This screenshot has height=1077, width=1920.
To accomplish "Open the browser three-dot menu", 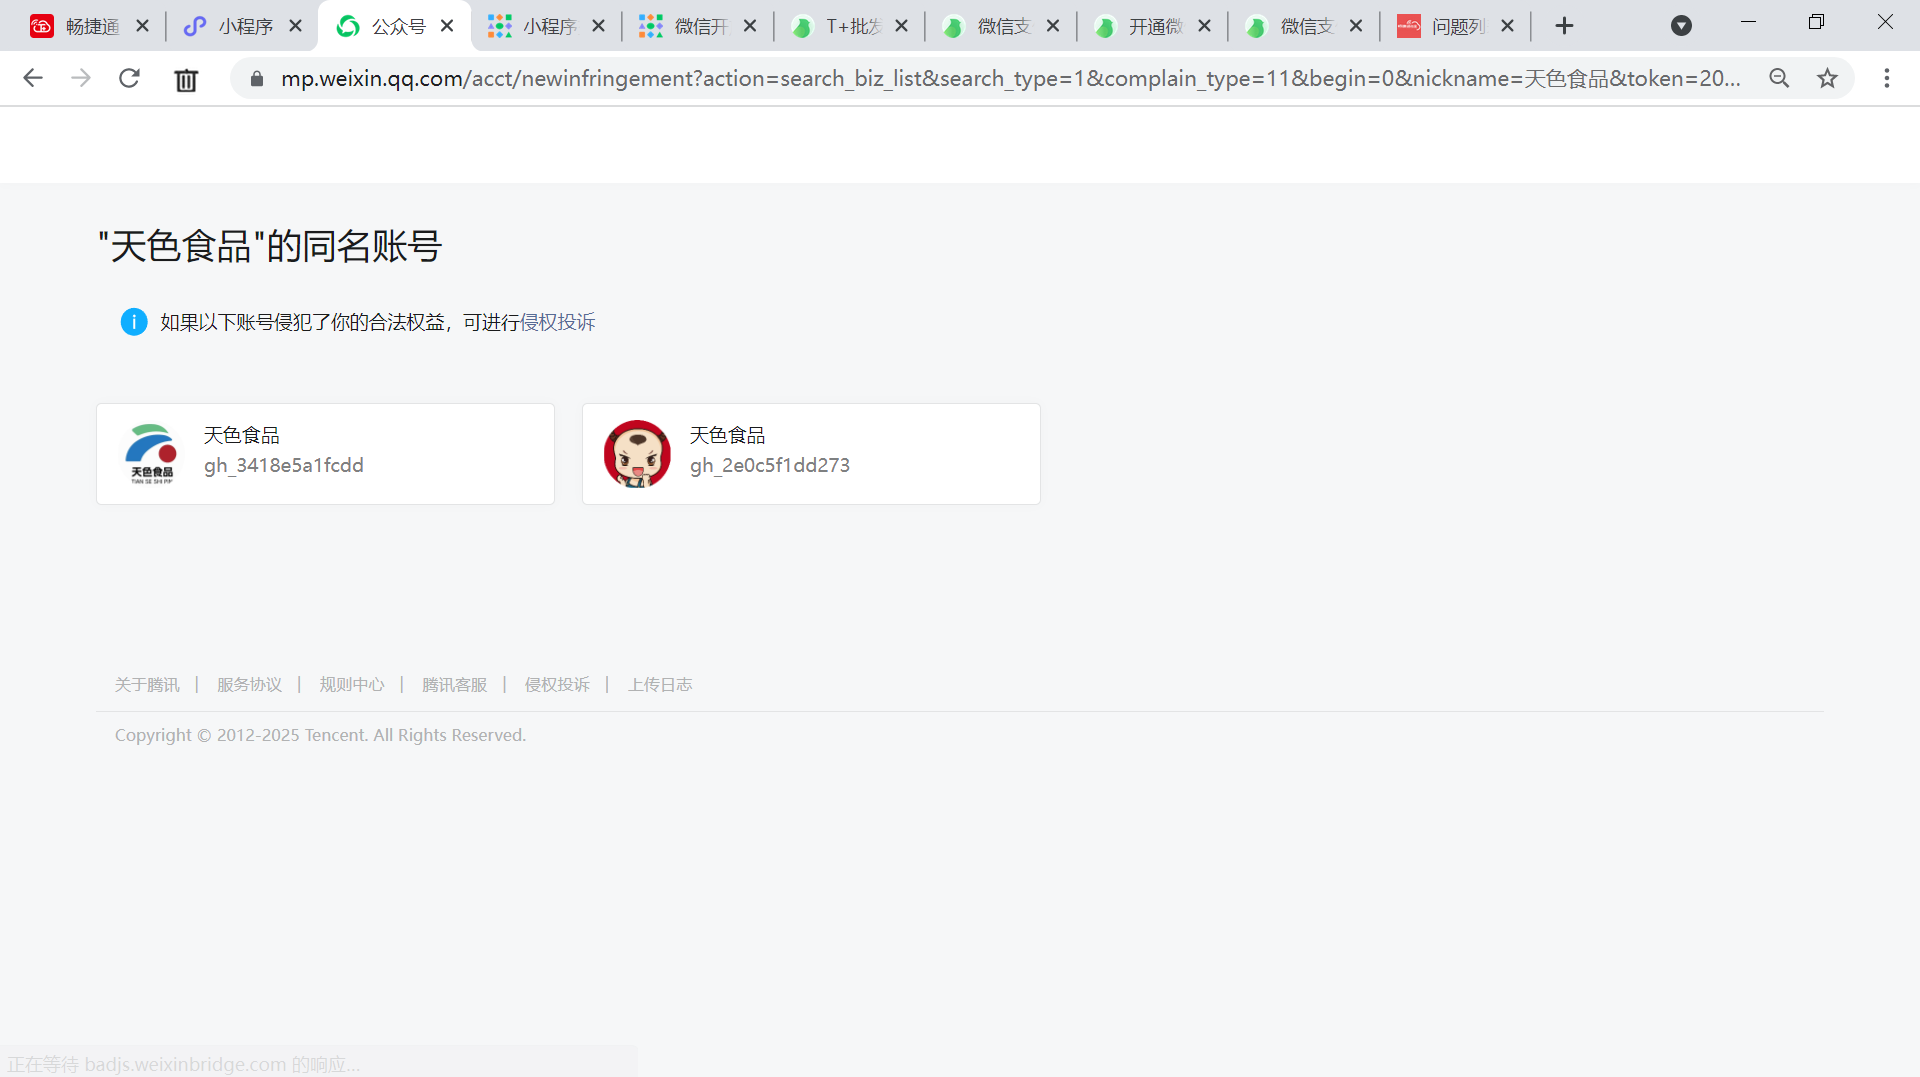I will coord(1887,78).
